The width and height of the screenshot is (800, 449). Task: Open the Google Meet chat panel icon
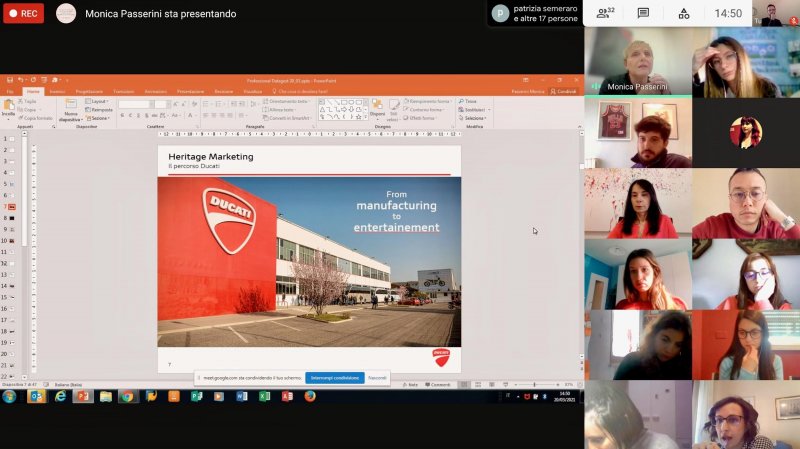point(643,13)
